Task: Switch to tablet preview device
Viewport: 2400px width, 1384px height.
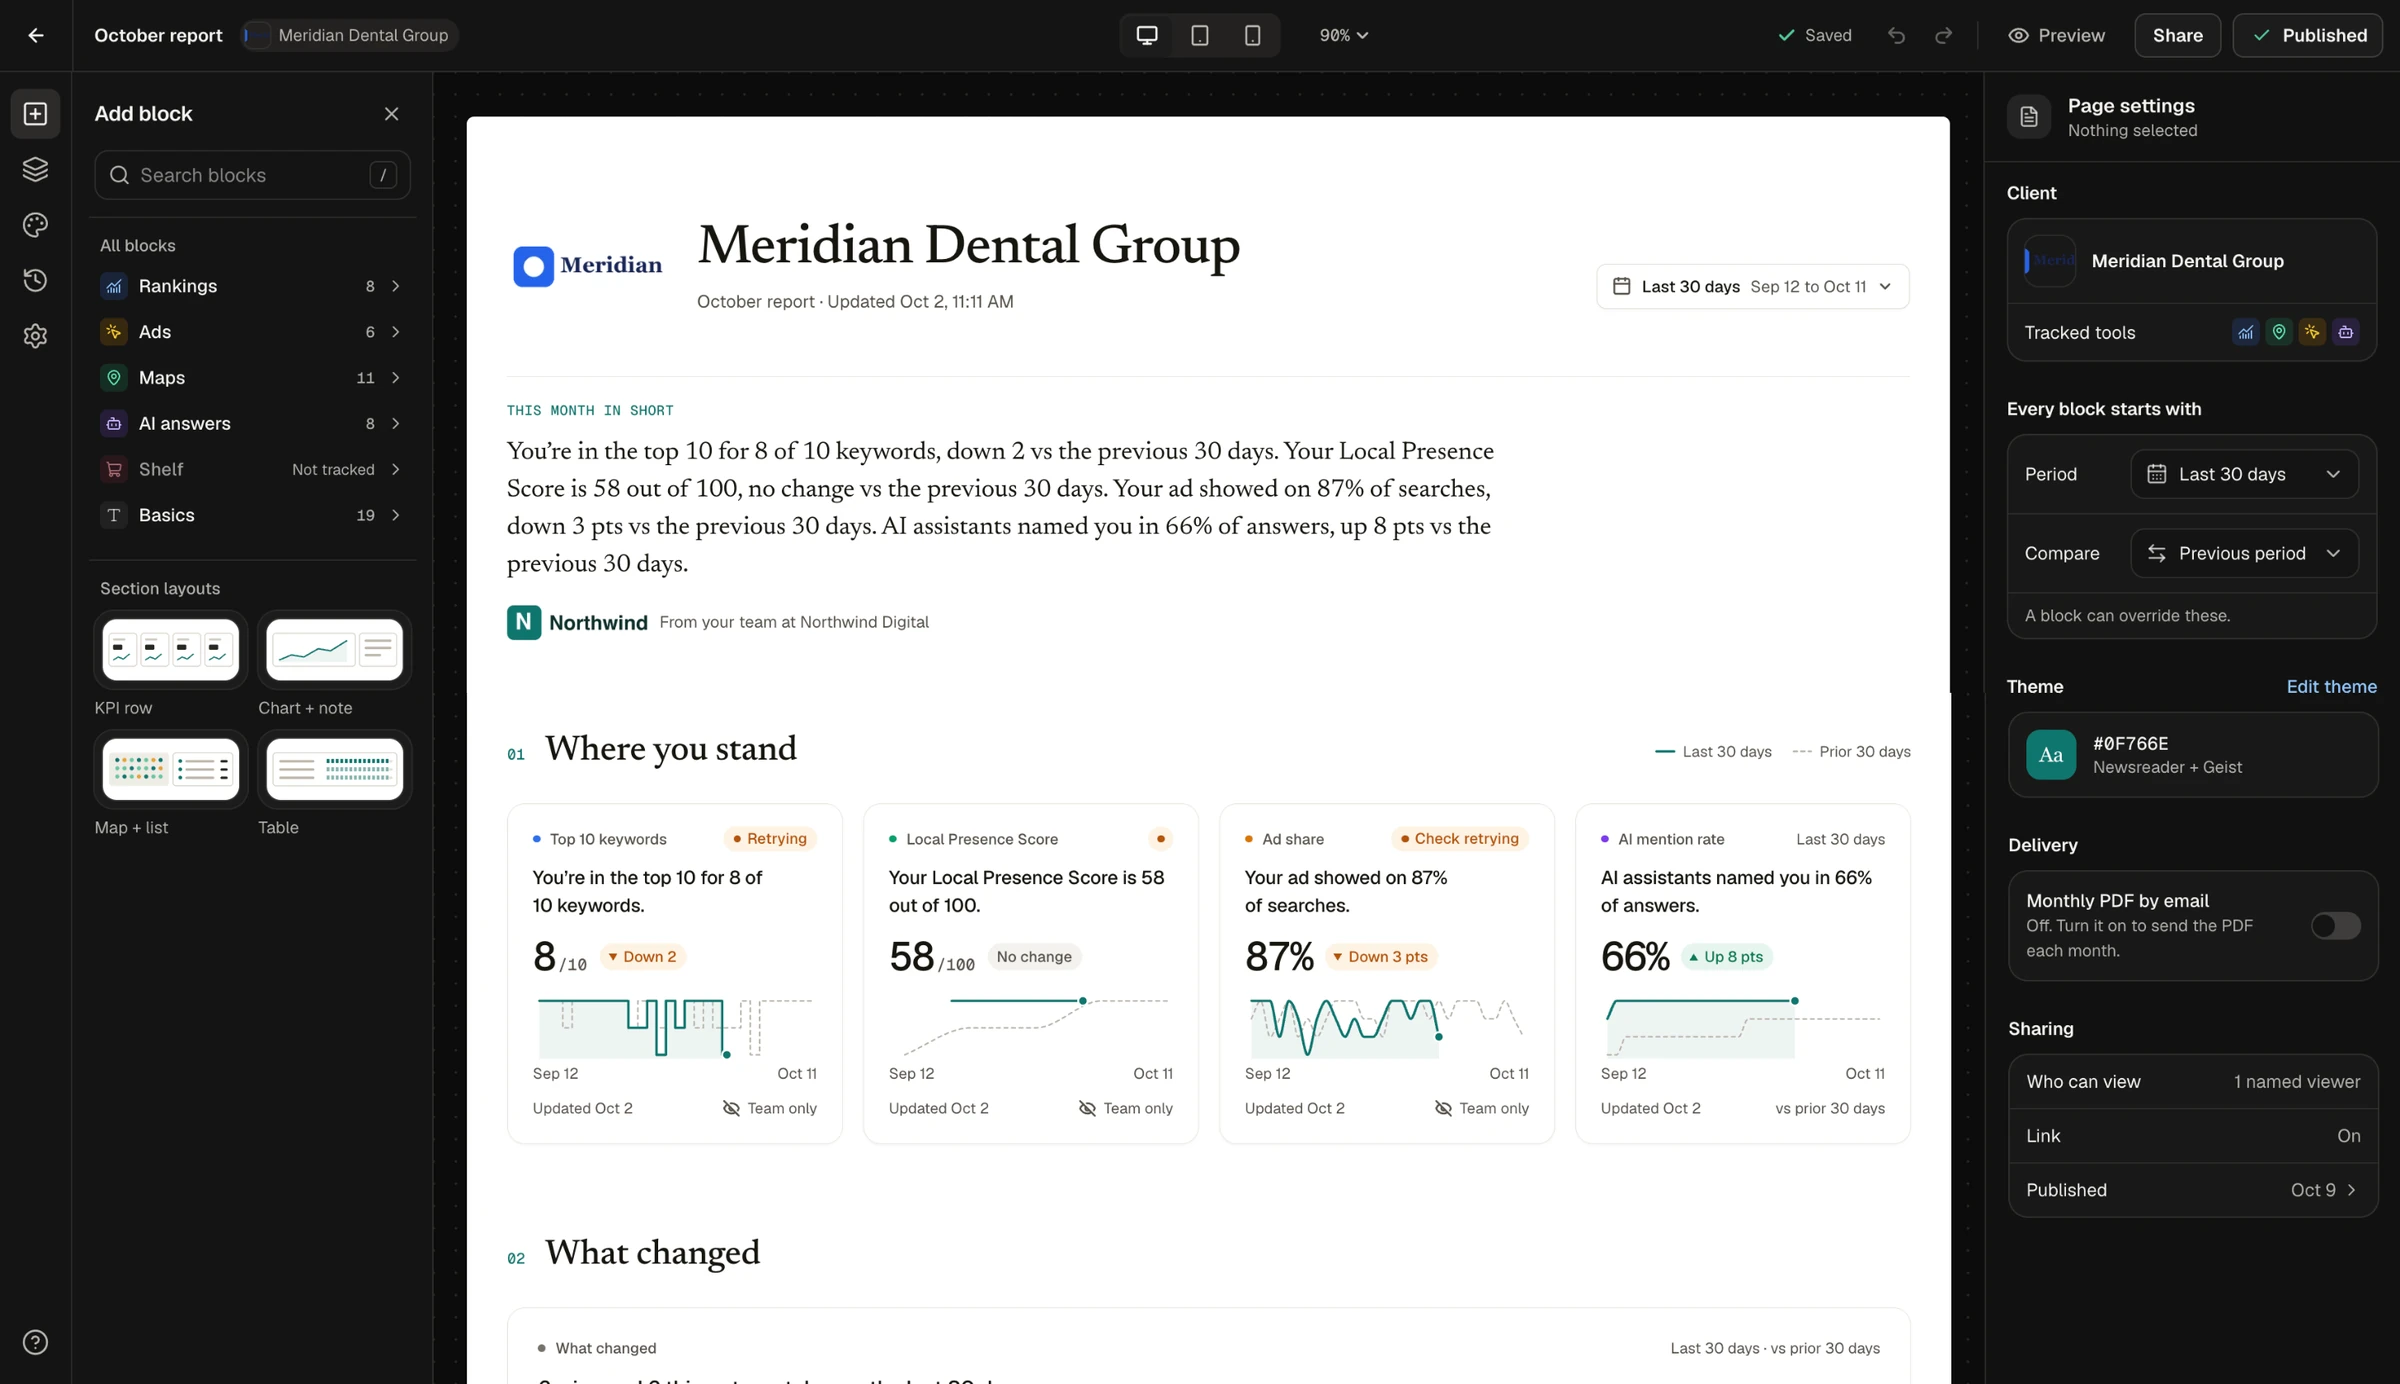Action: pyautogui.click(x=1200, y=35)
